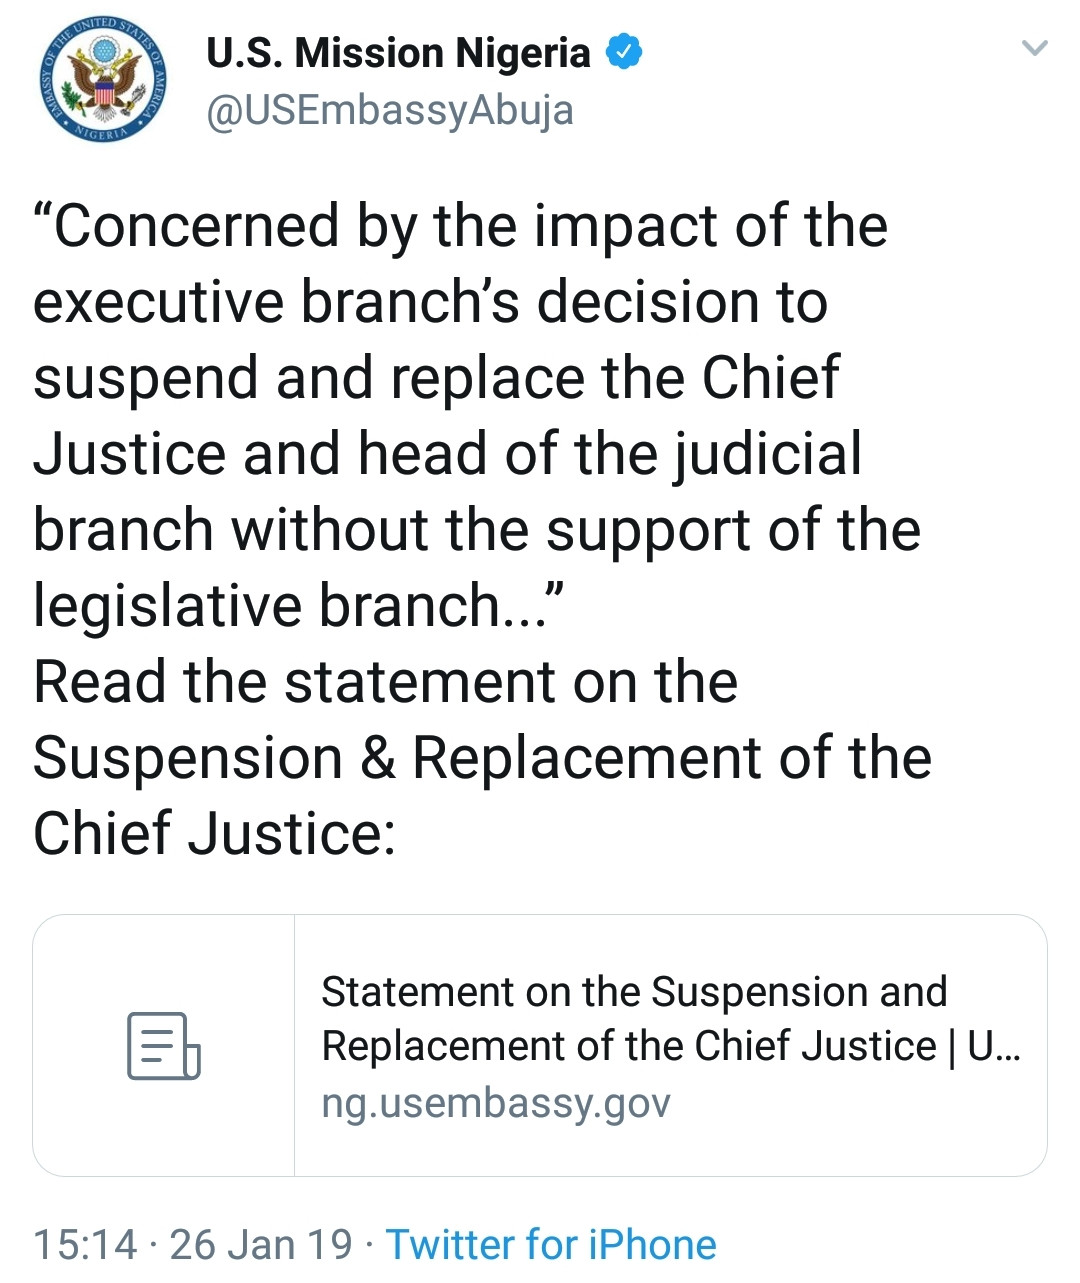Click the 15:14 time stamp

(x=85, y=1245)
